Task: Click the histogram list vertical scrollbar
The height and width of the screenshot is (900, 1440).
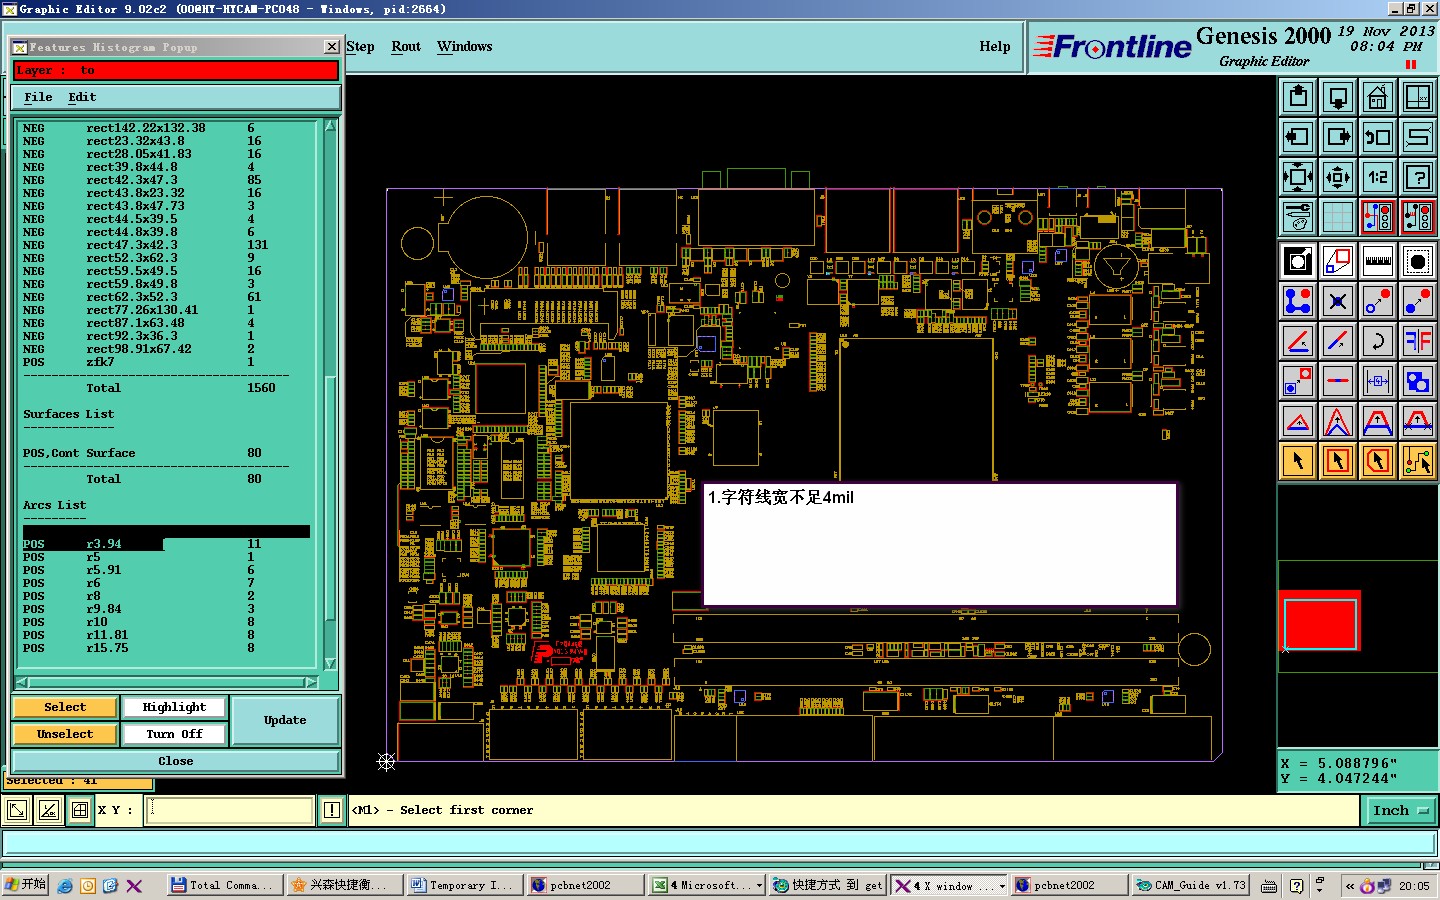Action: [x=330, y=395]
